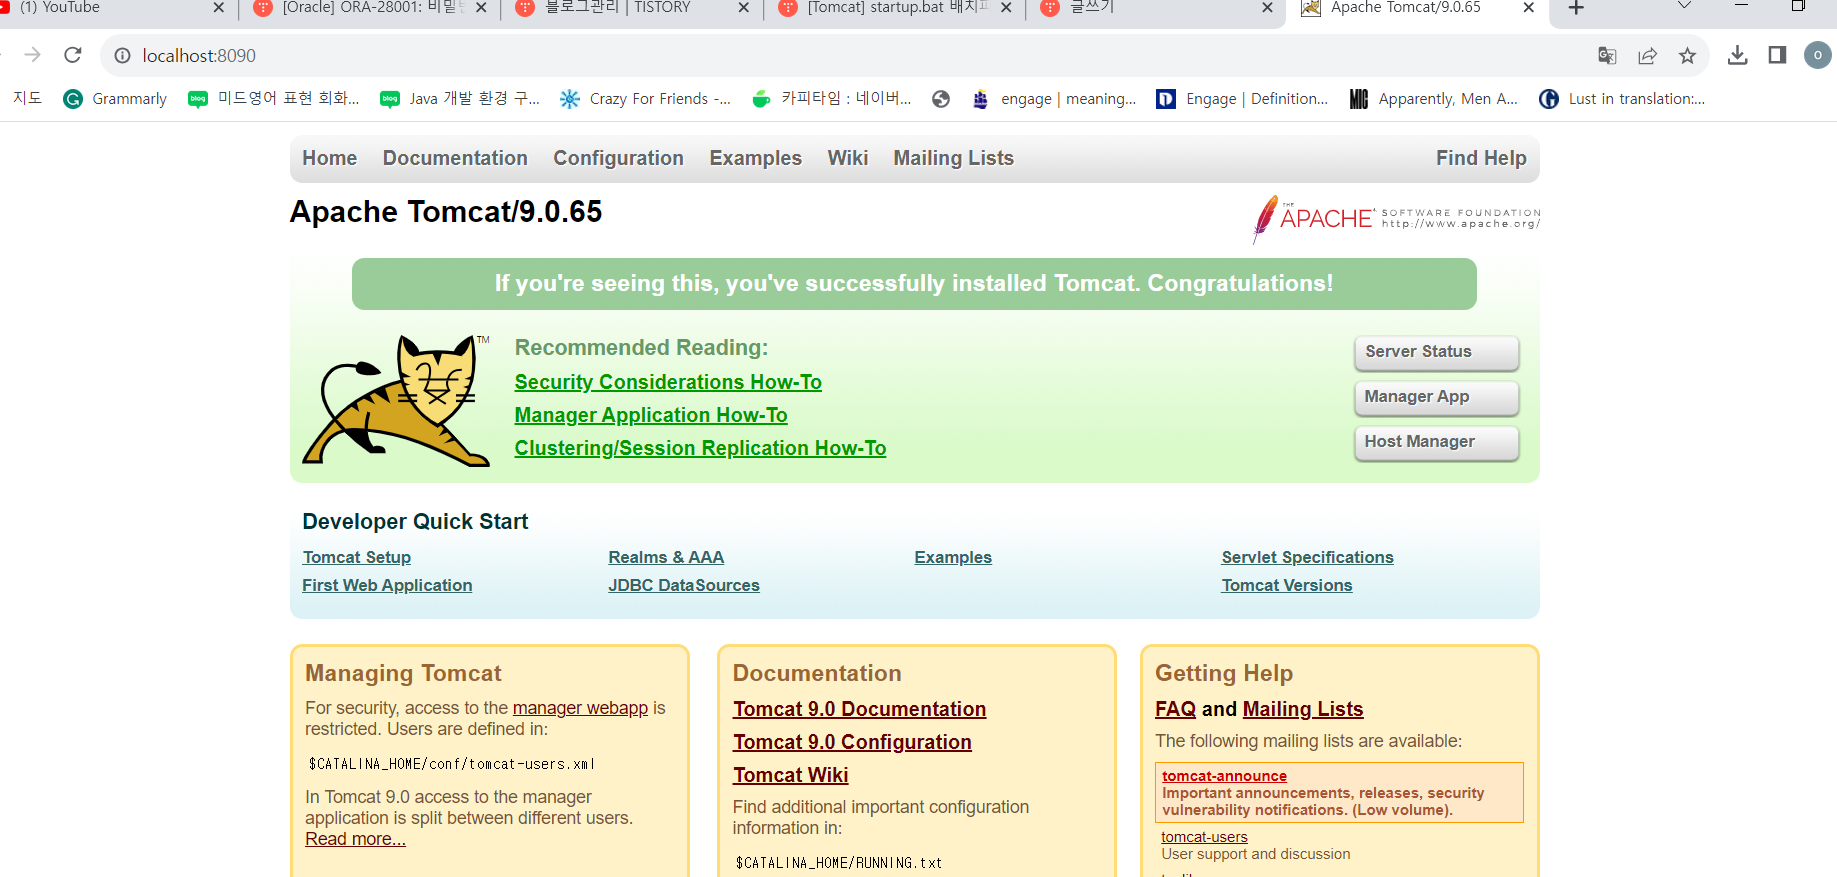
Task: Open Examples in Tomcat navigation bar
Action: 755,158
